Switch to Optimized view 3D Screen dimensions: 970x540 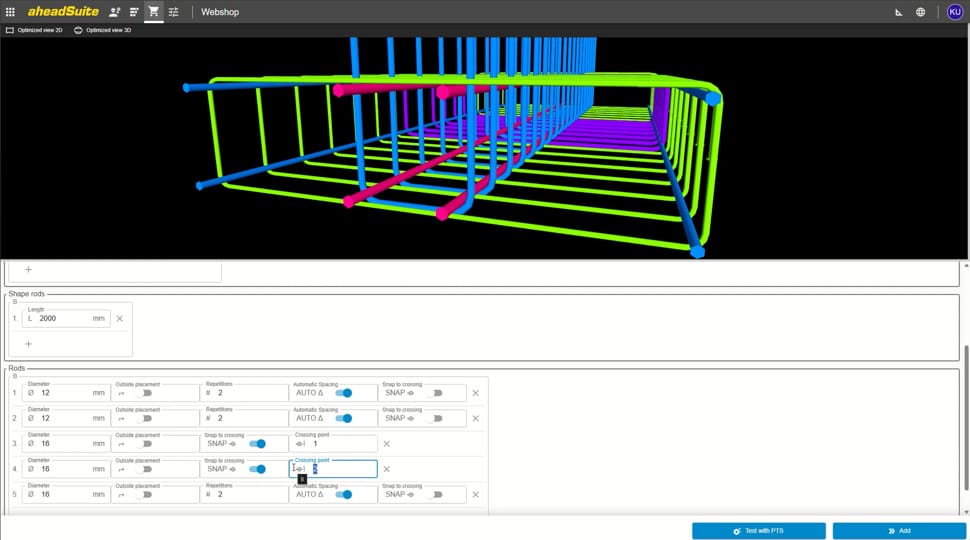point(103,30)
